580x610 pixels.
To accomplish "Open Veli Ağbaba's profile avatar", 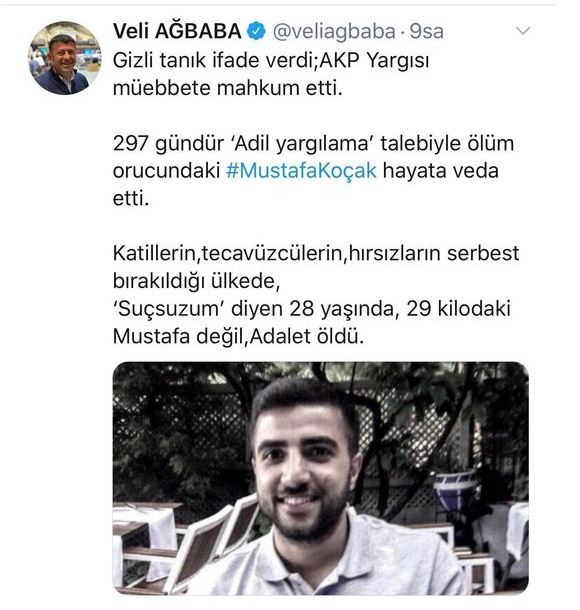I will pyautogui.click(x=65, y=58).
